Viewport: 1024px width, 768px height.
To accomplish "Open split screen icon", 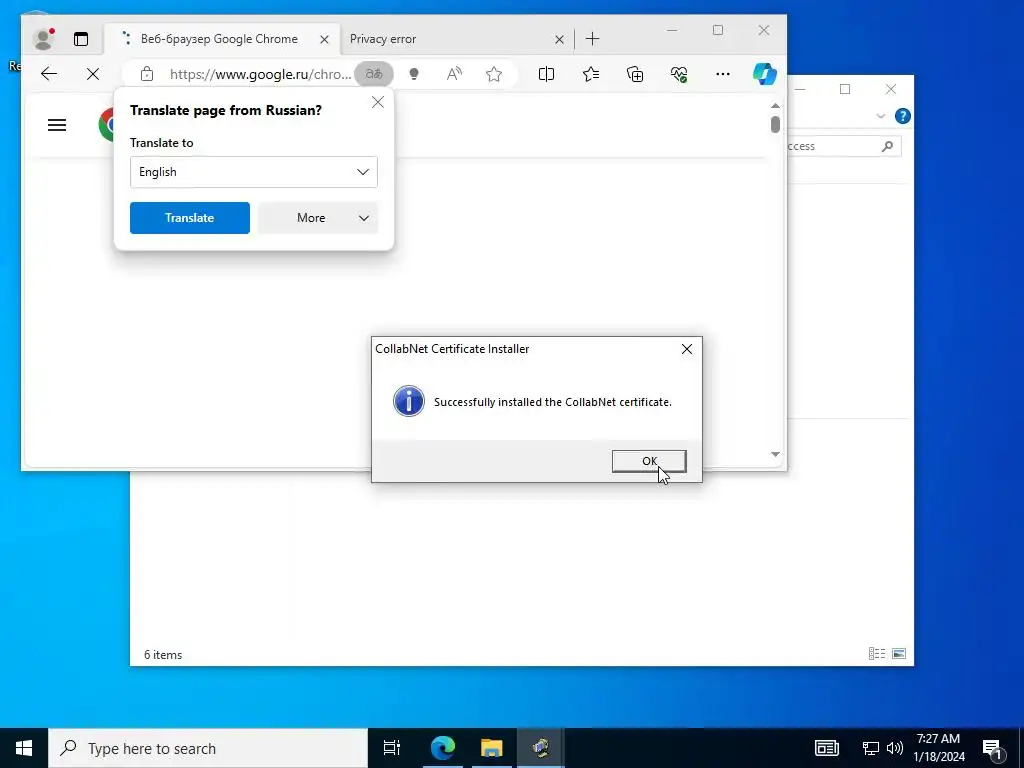I will coord(547,74).
